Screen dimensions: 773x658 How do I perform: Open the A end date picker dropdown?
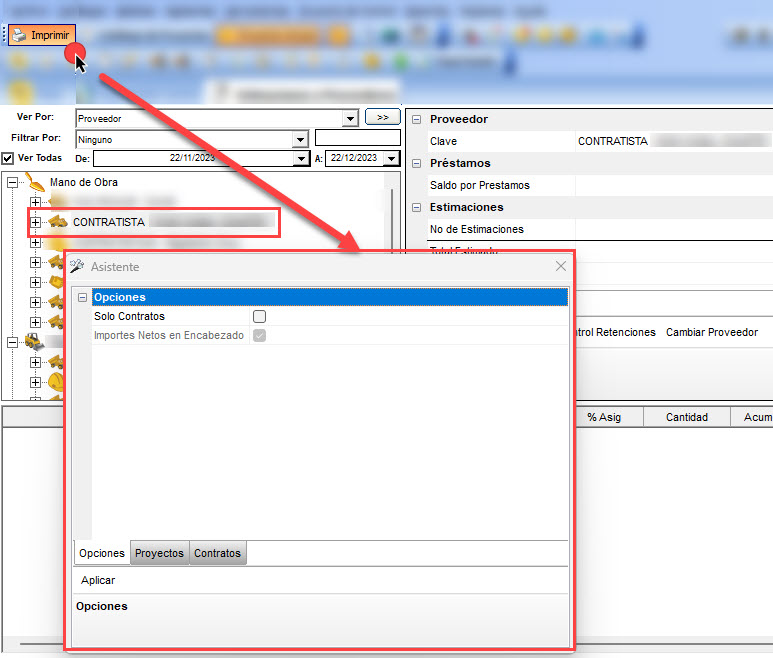[391, 159]
